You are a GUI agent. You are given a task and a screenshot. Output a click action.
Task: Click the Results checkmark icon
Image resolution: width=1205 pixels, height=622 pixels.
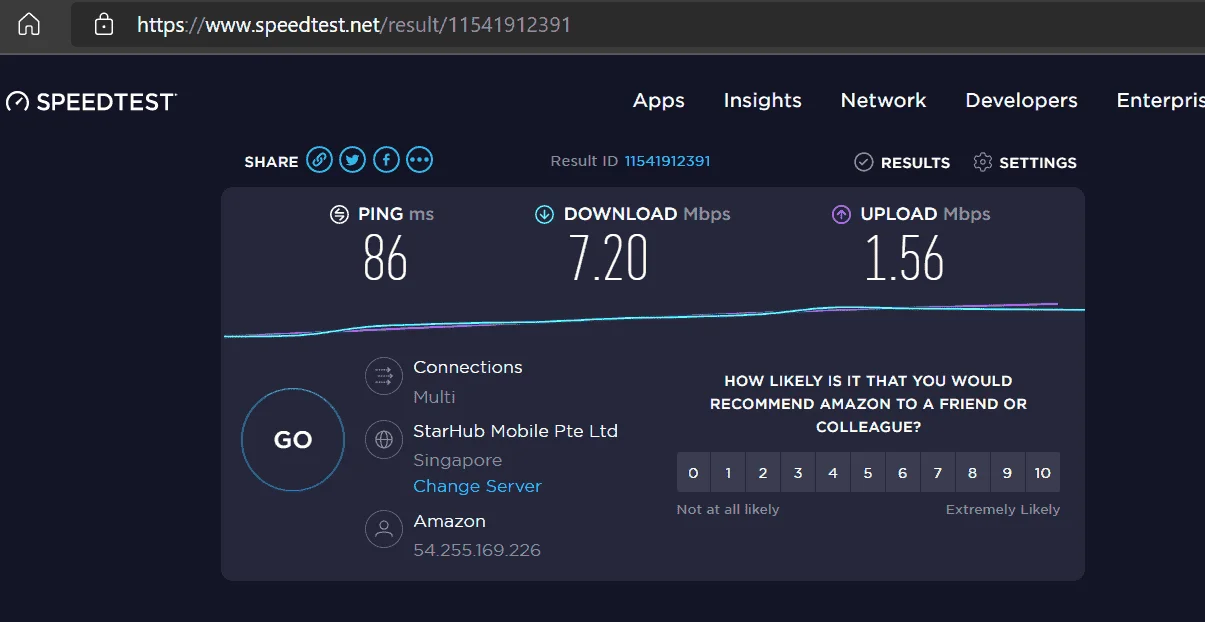pos(864,162)
